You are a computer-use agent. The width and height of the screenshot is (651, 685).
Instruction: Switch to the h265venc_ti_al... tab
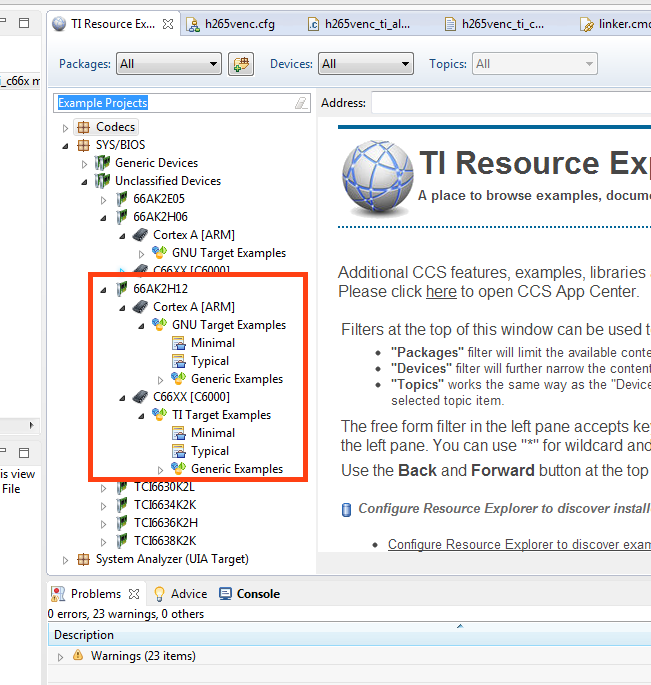pyautogui.click(x=359, y=24)
